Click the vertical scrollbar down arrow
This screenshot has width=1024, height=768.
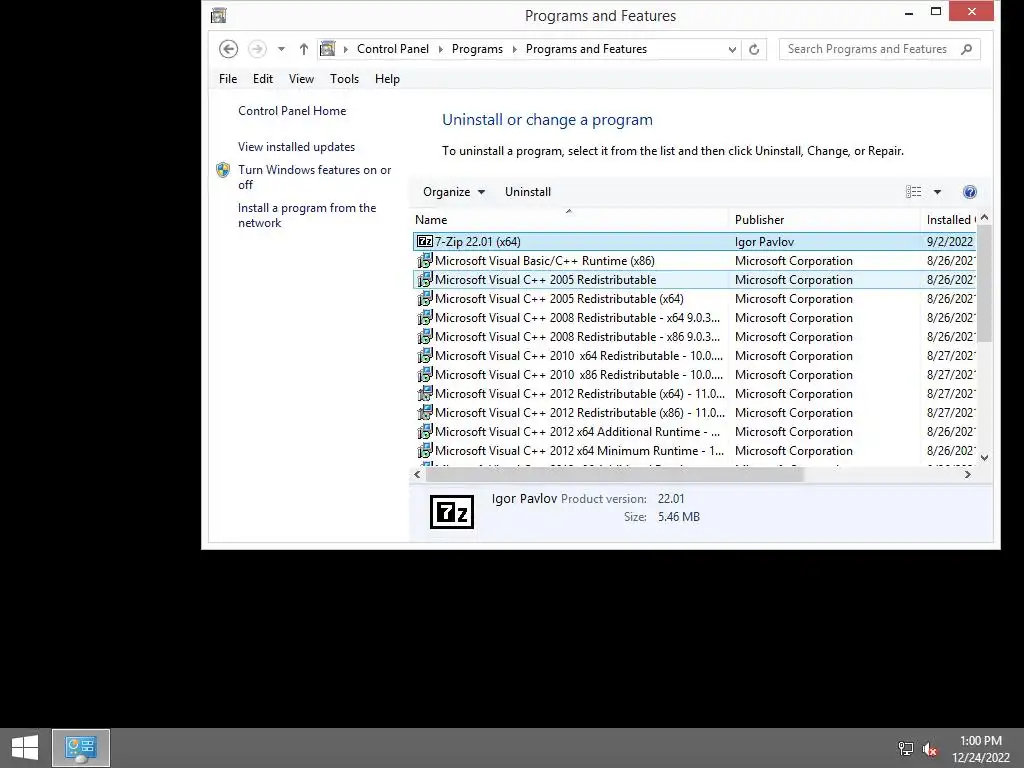(984, 458)
